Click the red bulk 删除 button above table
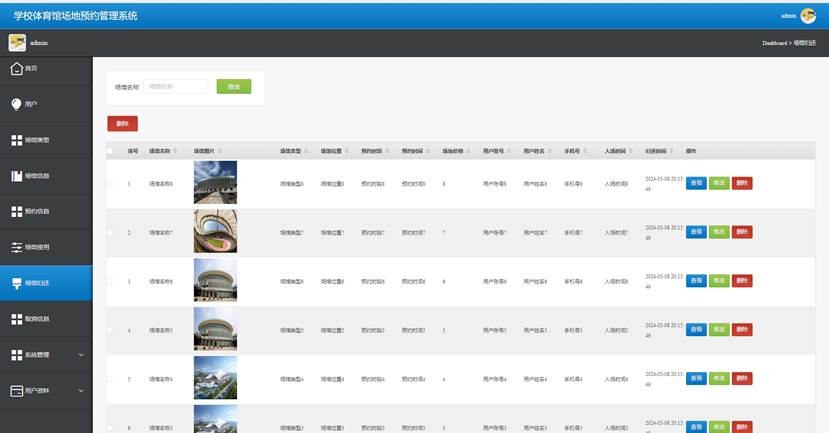Screen dimensions: 829x433 click(x=123, y=124)
